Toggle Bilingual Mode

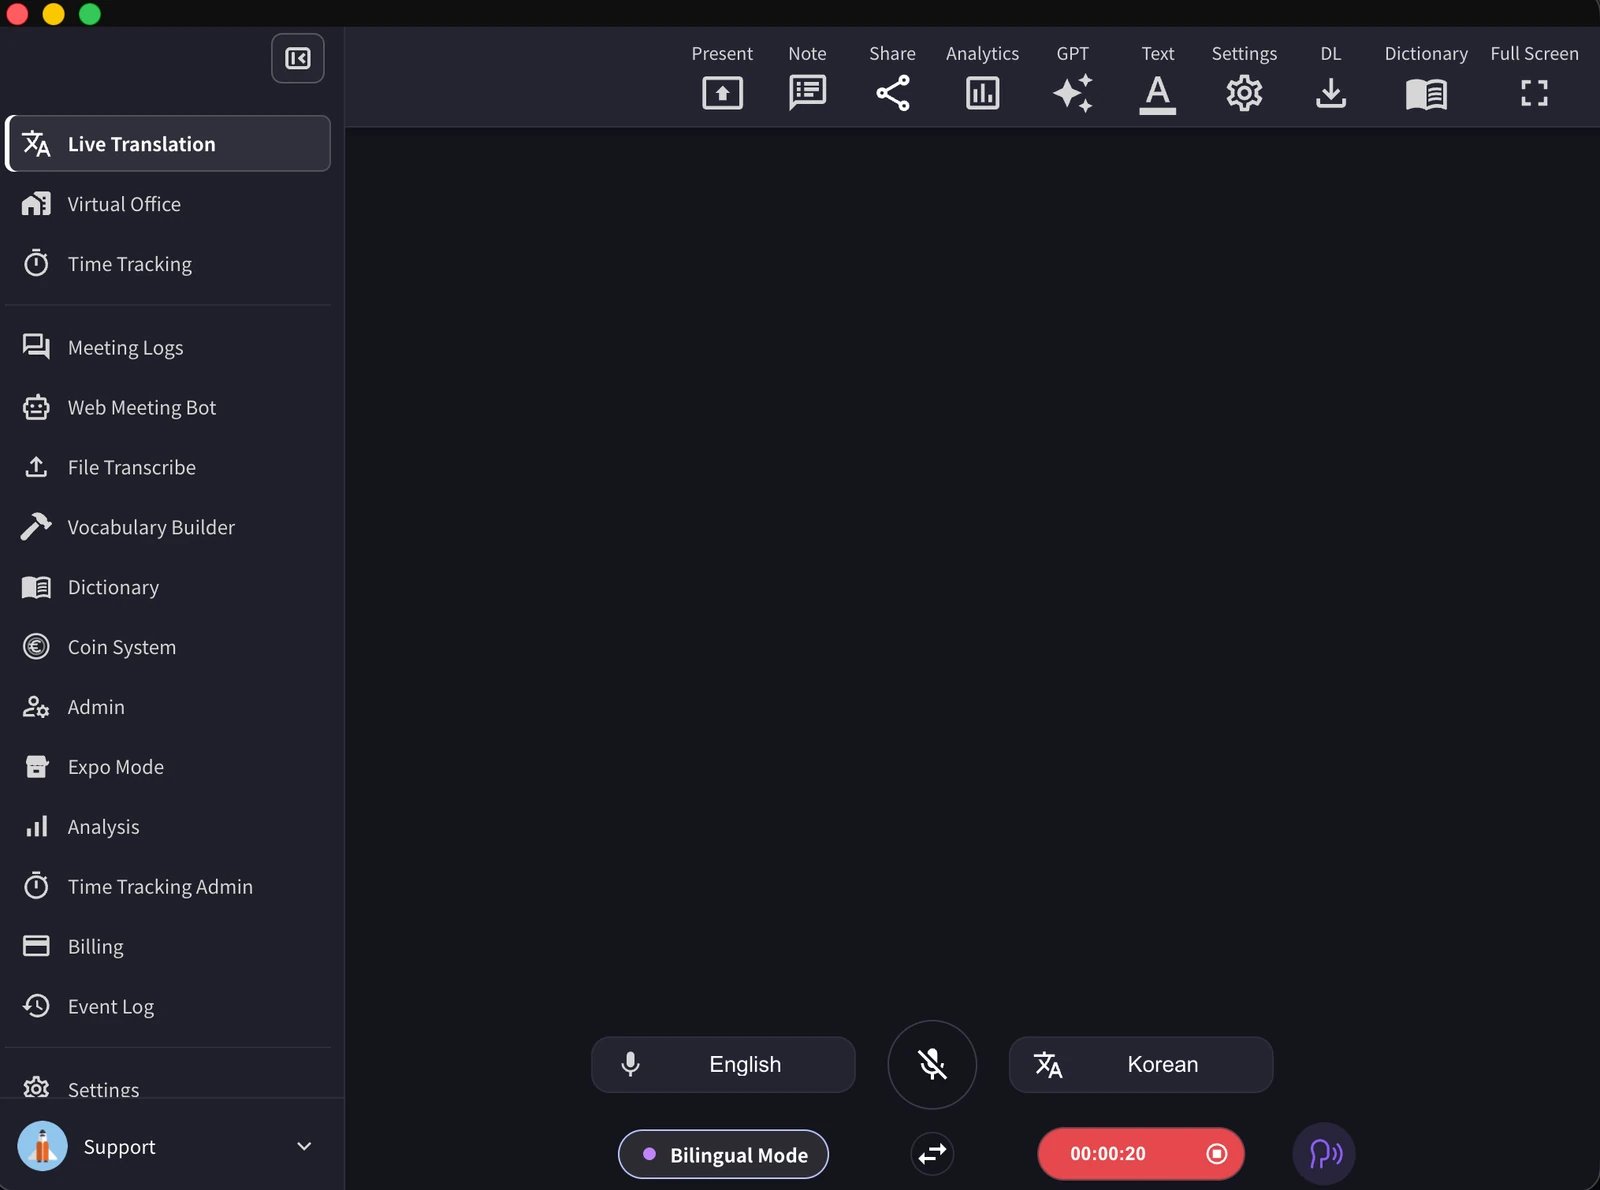[x=723, y=1154]
